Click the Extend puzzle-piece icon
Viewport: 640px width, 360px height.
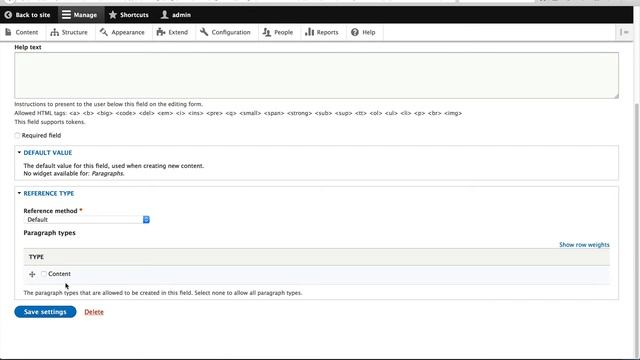tap(161, 32)
